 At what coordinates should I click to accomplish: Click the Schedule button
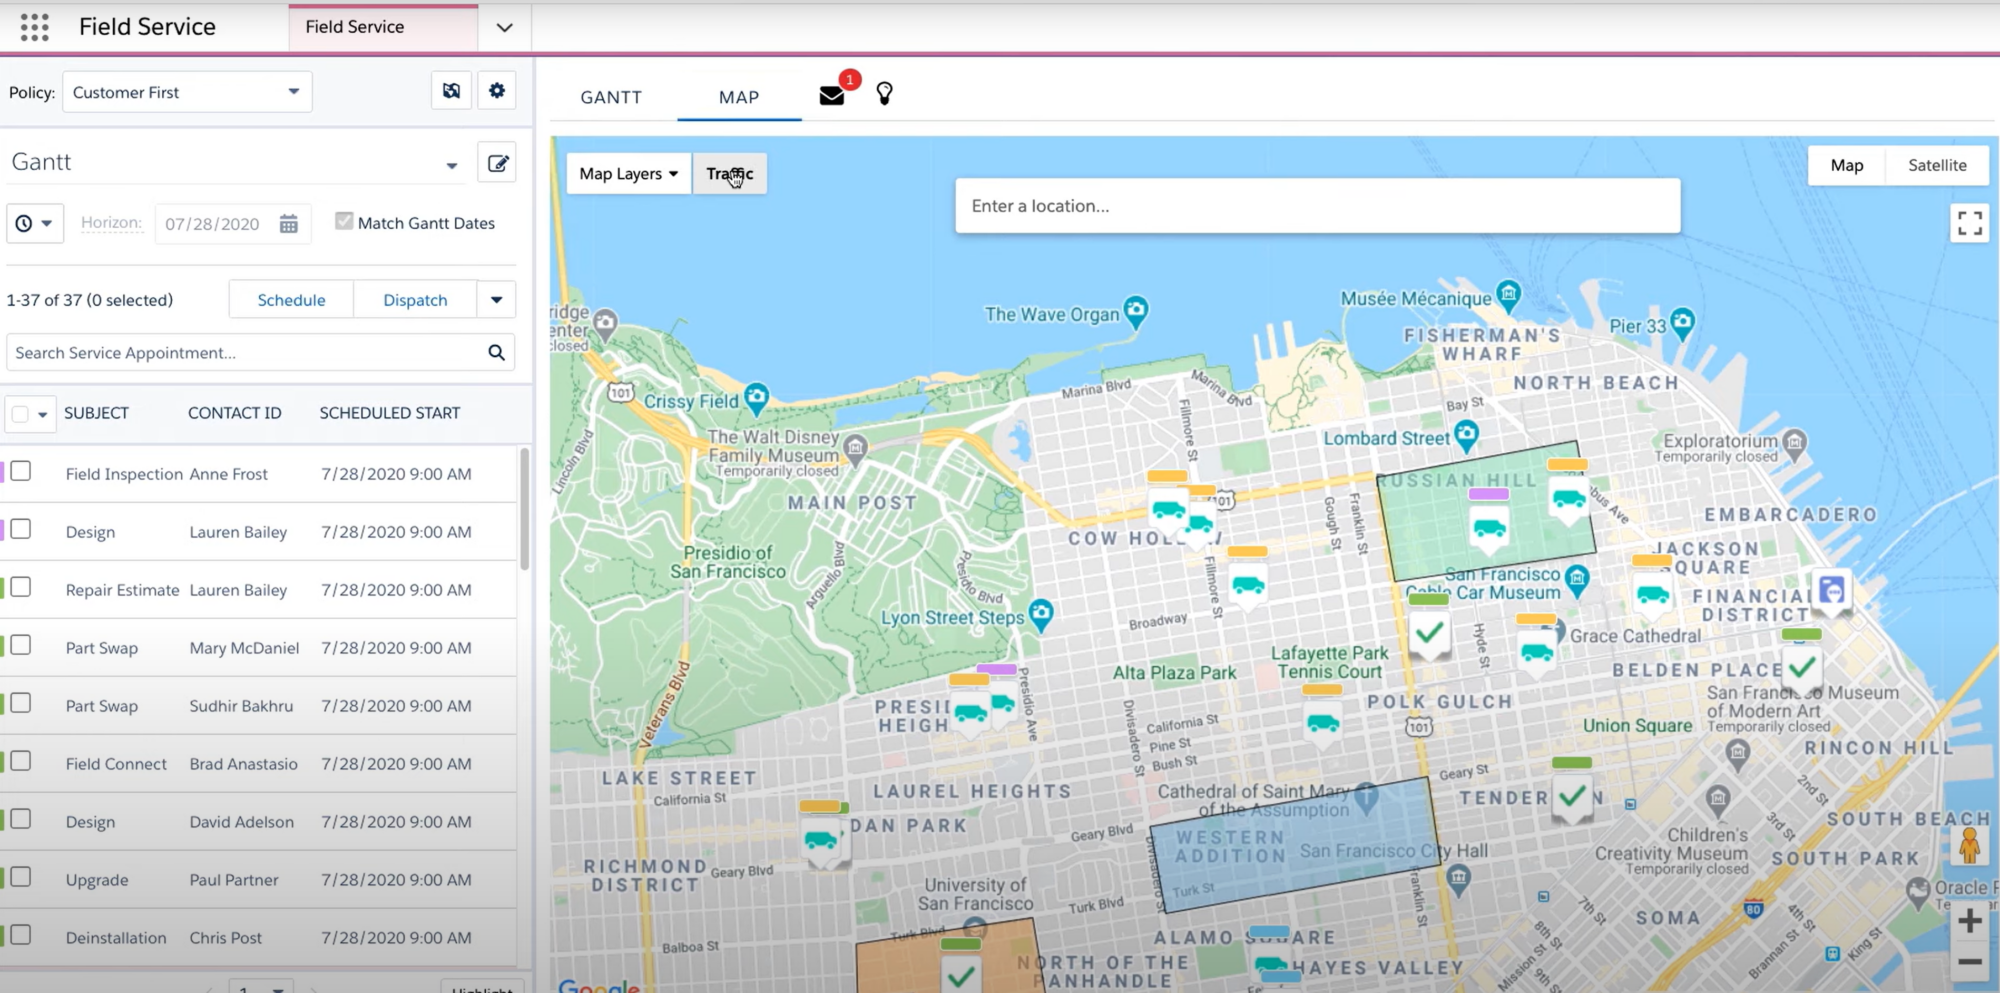[x=291, y=299]
